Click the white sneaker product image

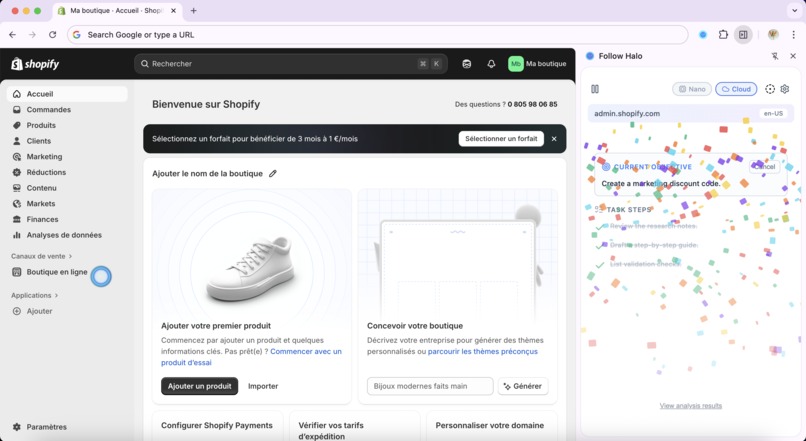tap(251, 268)
